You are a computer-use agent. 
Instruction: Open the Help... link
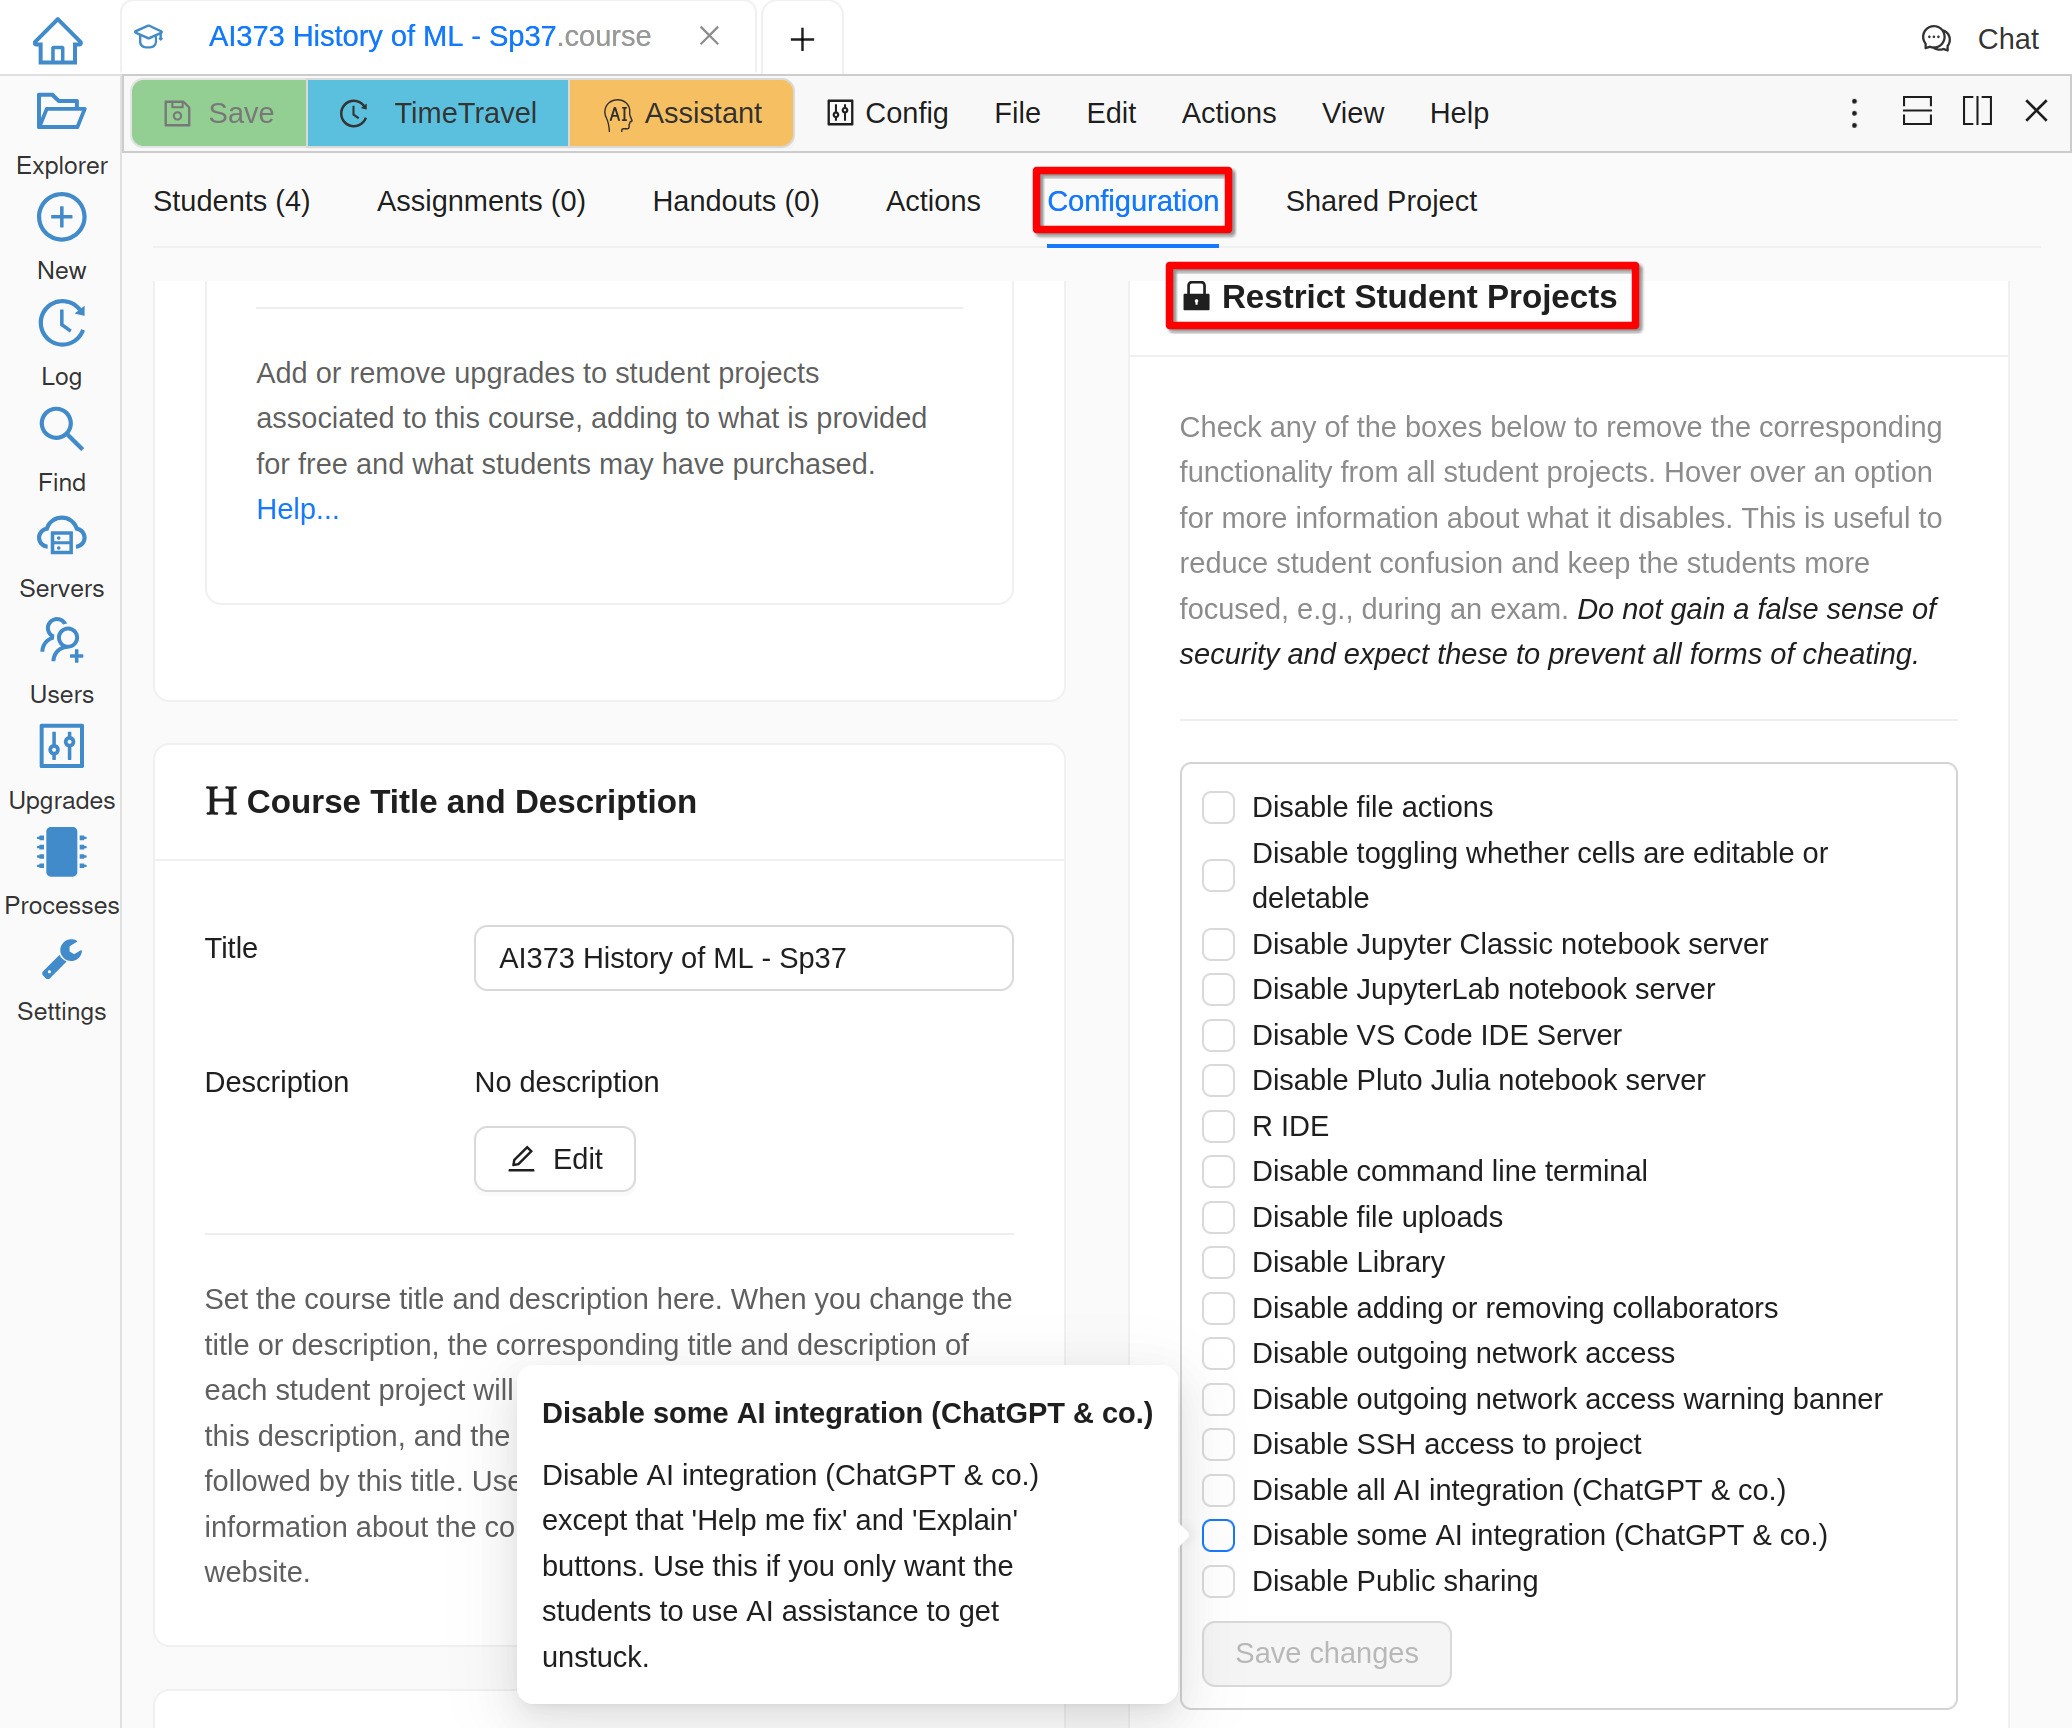click(297, 509)
